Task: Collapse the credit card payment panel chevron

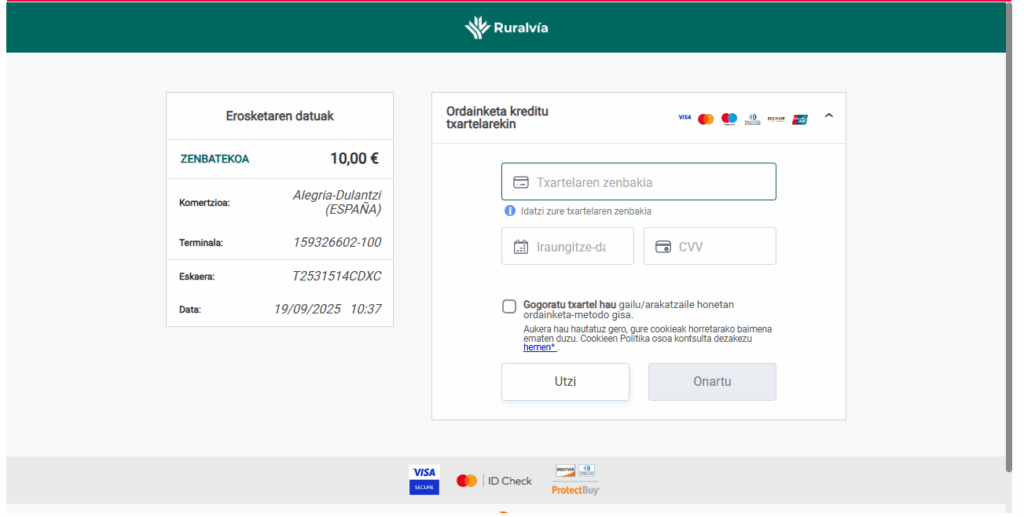Action: point(828,116)
